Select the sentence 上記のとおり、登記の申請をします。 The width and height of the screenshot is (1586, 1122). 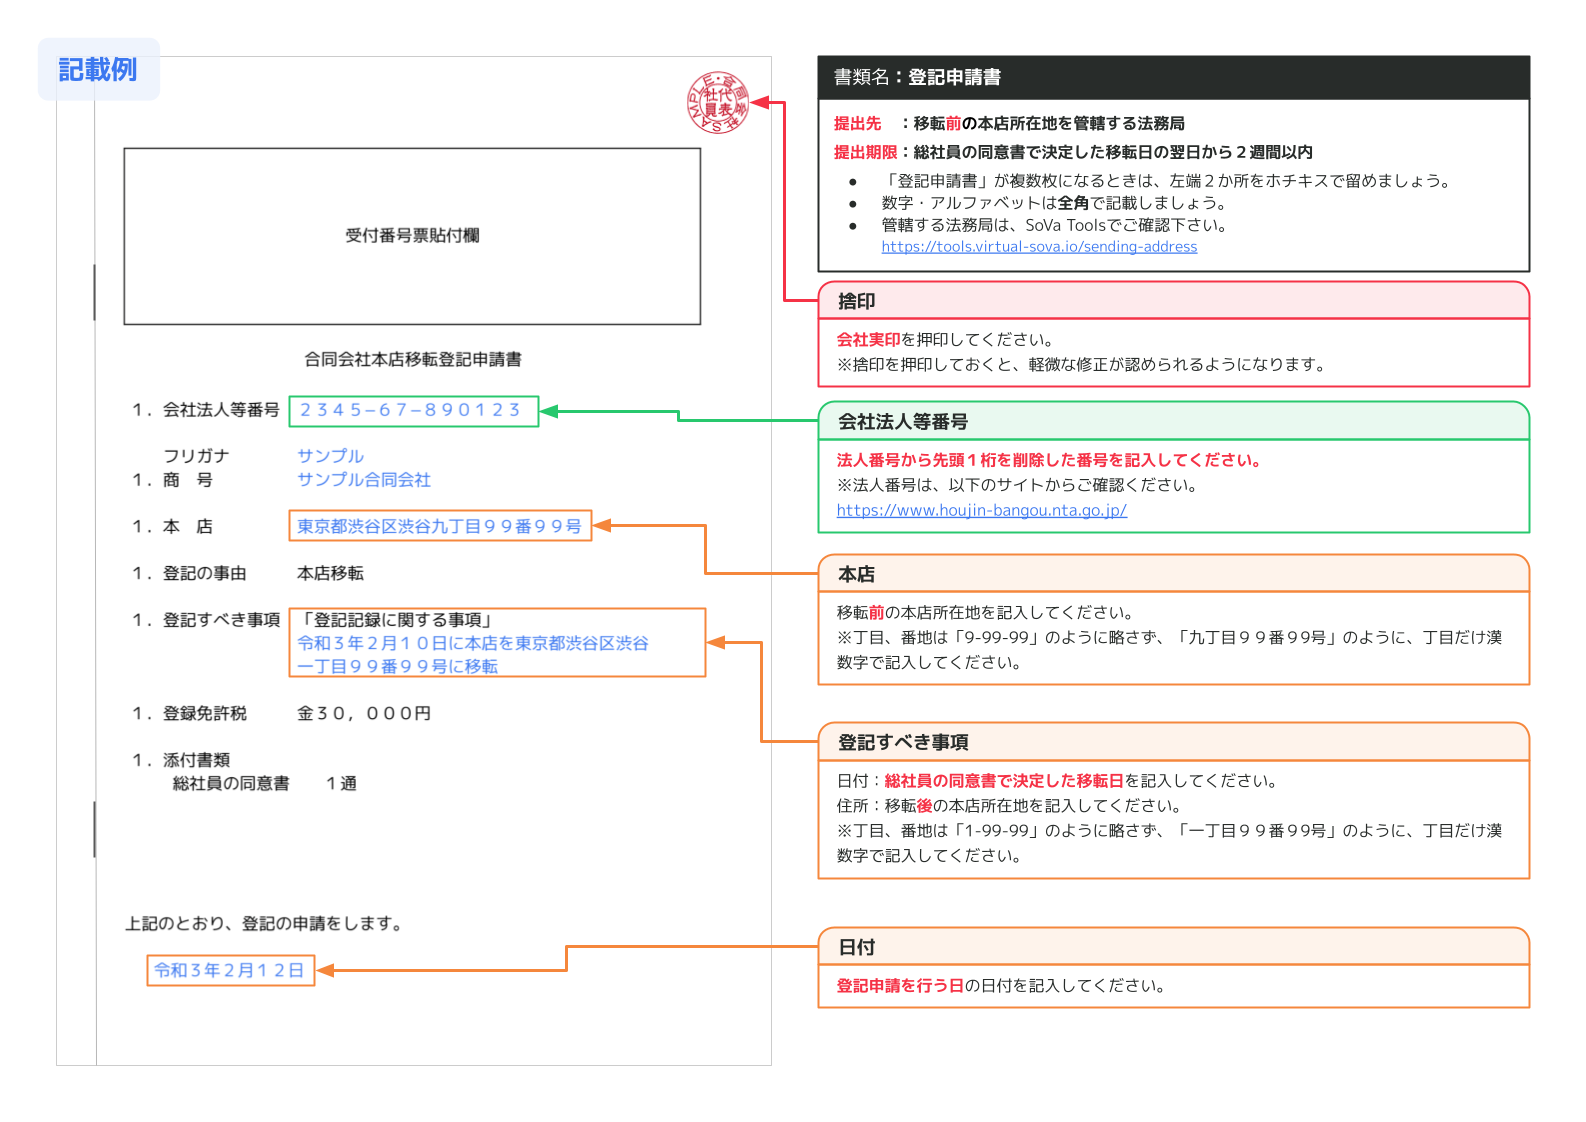264,924
